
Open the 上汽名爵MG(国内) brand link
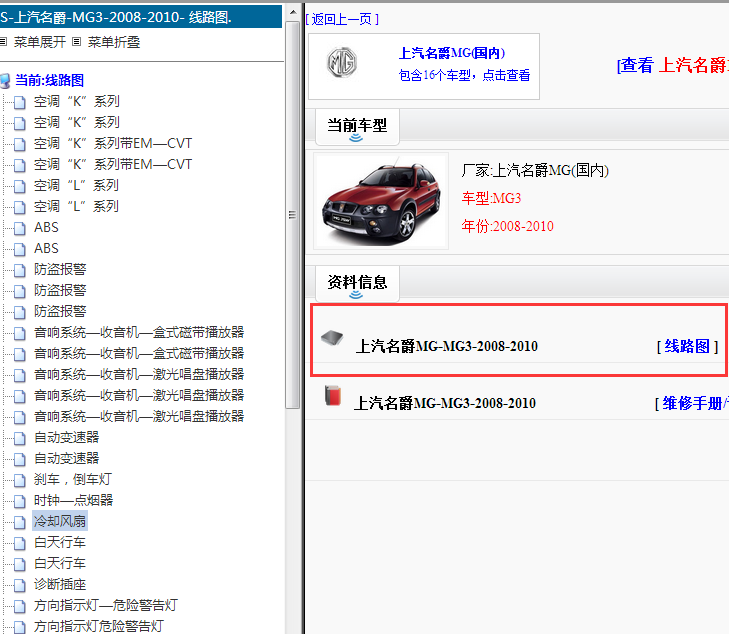pyautogui.click(x=452, y=53)
